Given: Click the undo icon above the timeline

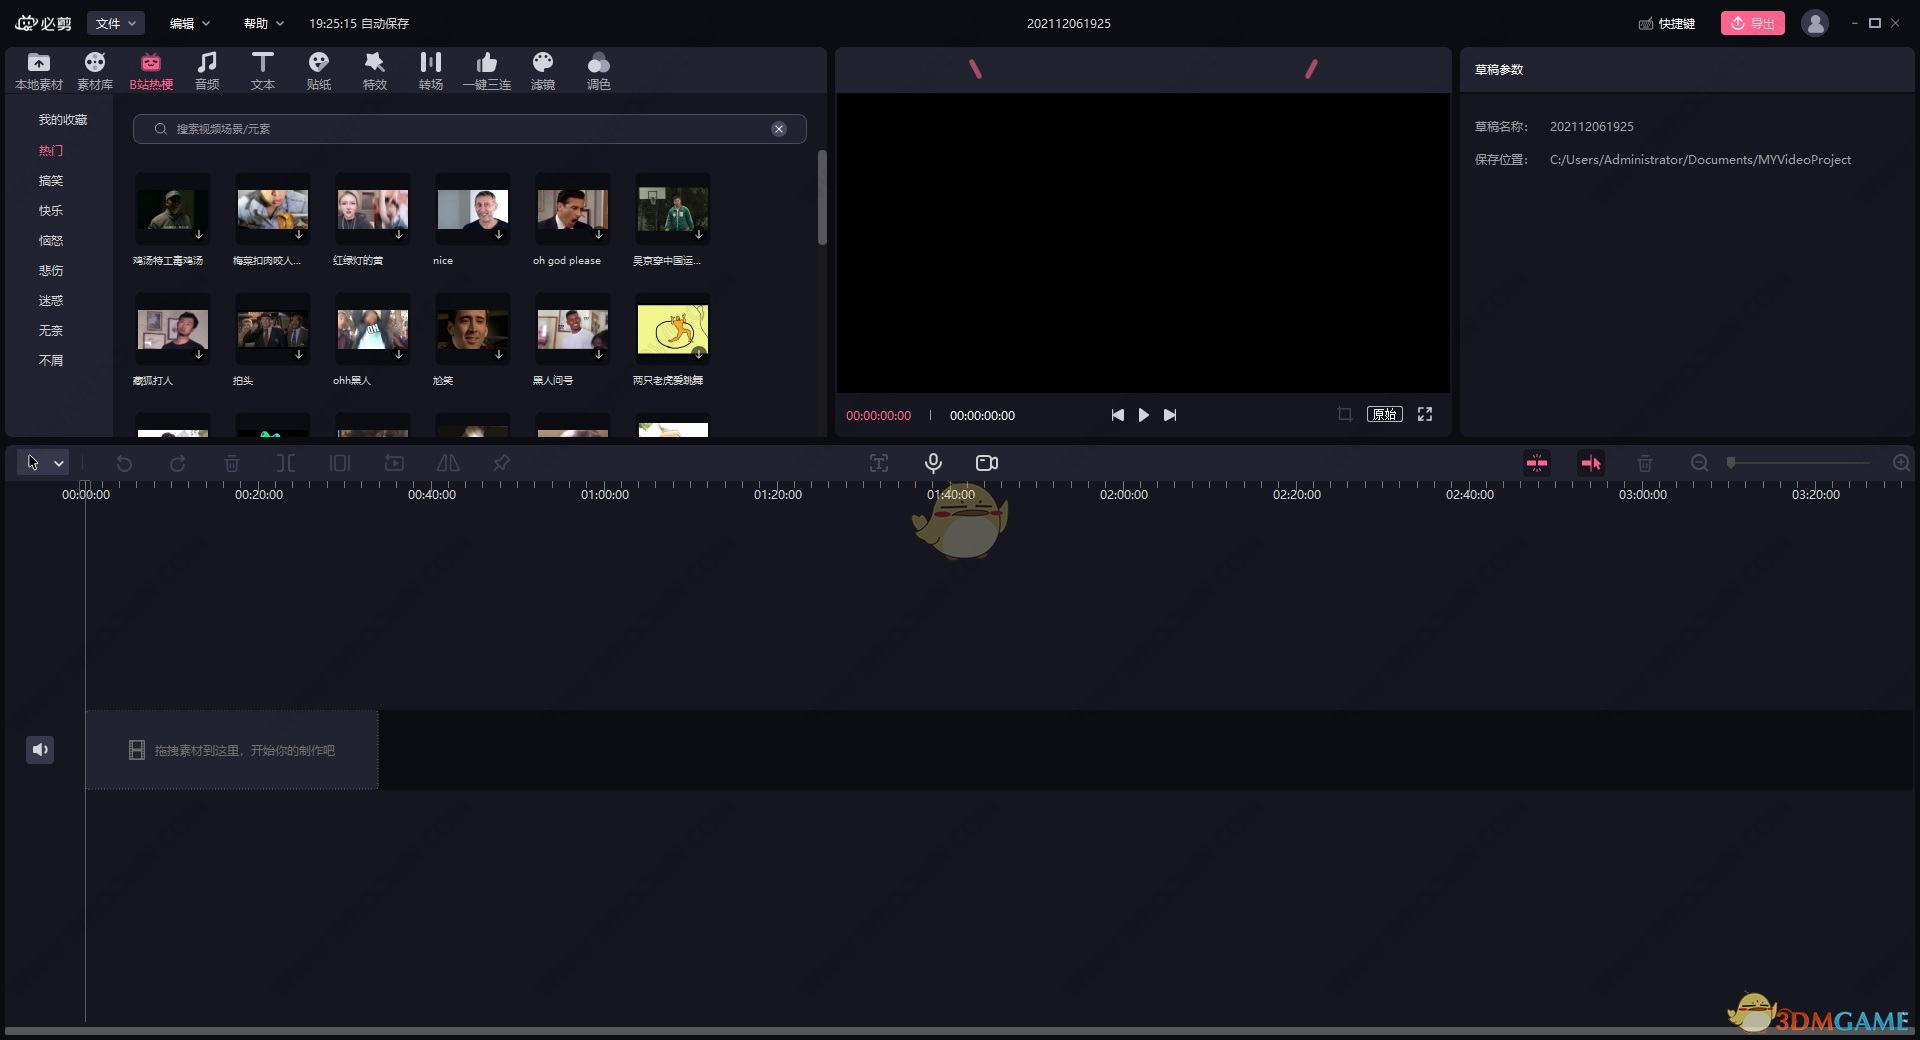Looking at the screenshot, I should coord(123,462).
